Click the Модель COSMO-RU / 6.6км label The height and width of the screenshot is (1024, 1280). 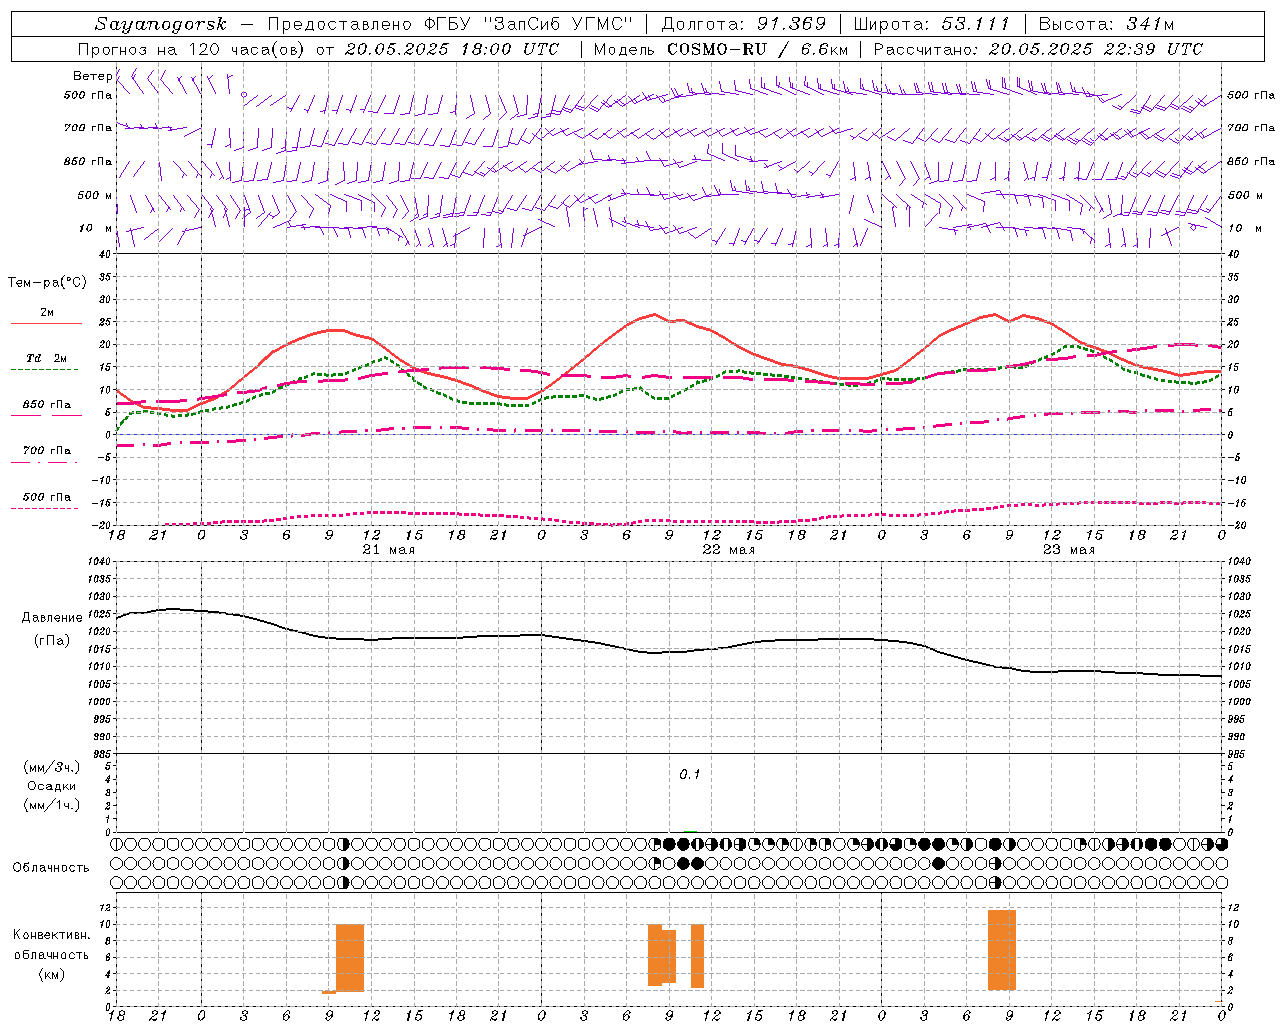[x=720, y=49]
